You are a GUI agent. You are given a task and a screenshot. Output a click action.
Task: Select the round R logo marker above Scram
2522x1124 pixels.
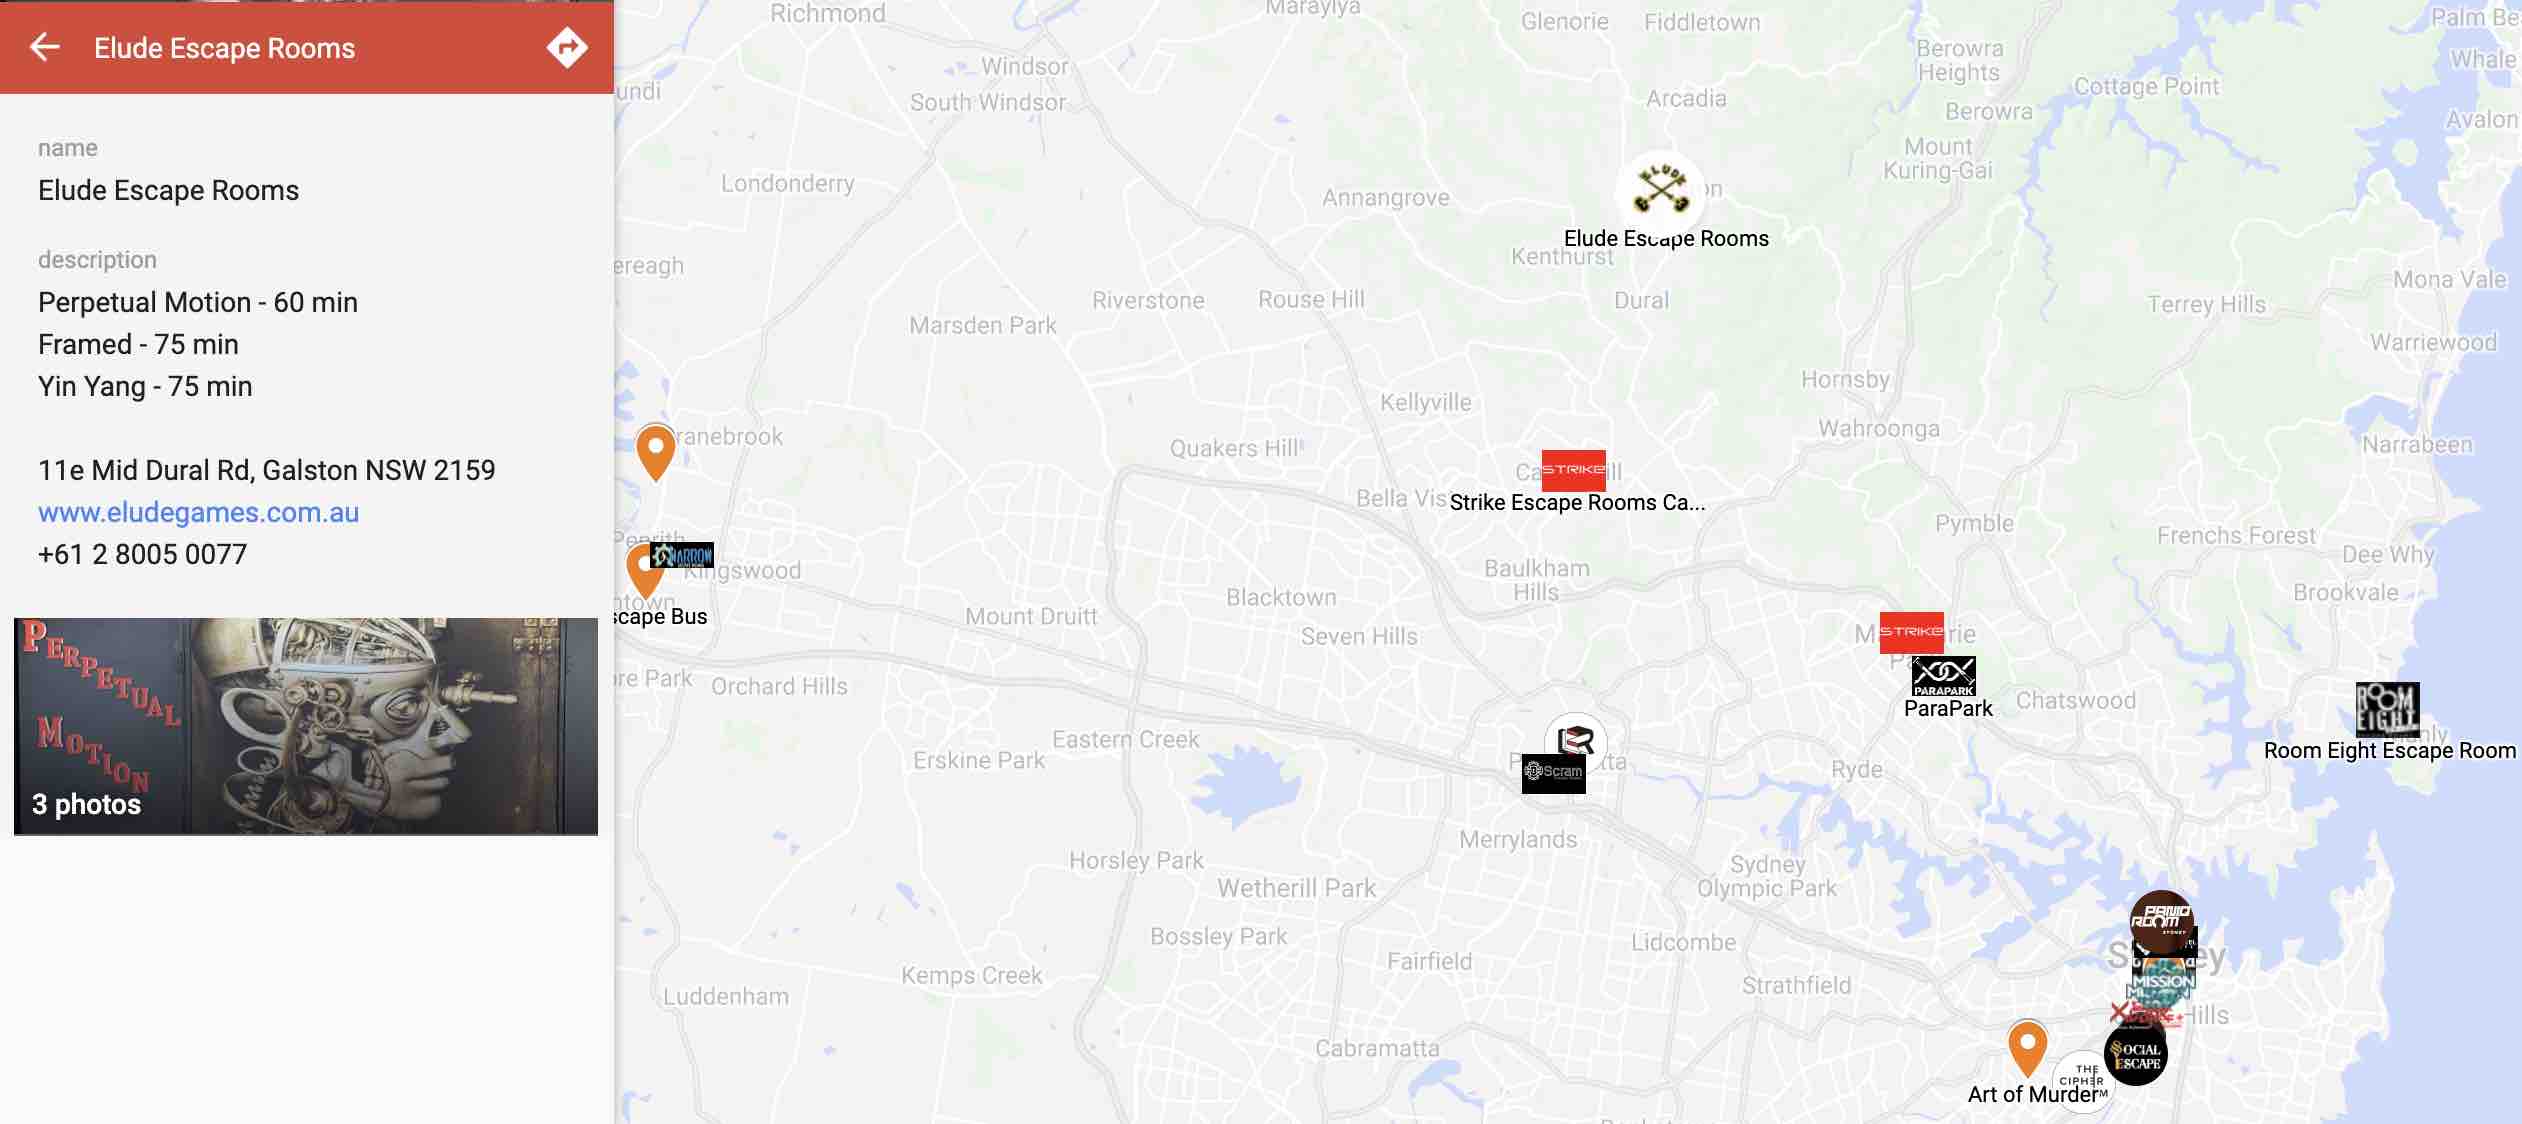1575,740
